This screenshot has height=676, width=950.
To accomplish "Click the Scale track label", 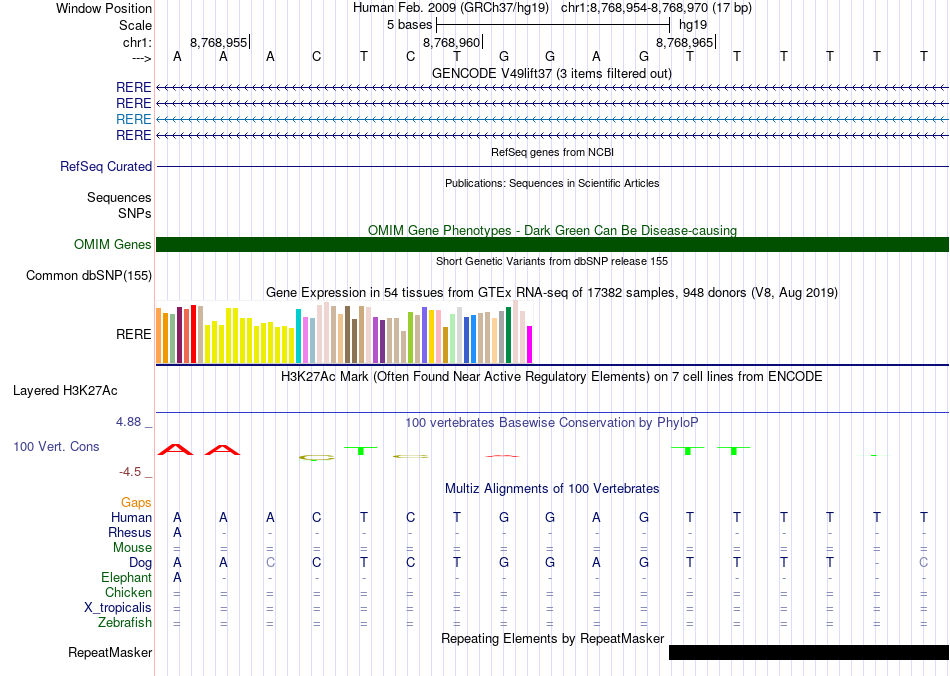I will pyautogui.click(x=135, y=25).
